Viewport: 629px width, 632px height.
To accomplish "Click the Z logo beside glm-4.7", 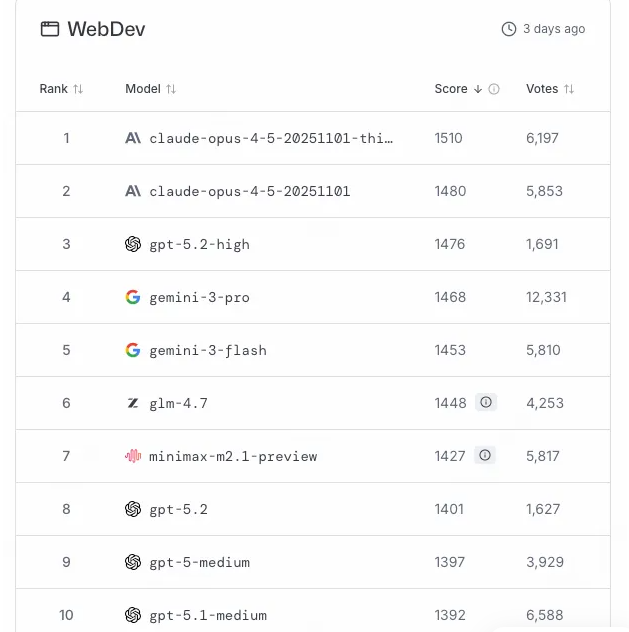I will [133, 403].
